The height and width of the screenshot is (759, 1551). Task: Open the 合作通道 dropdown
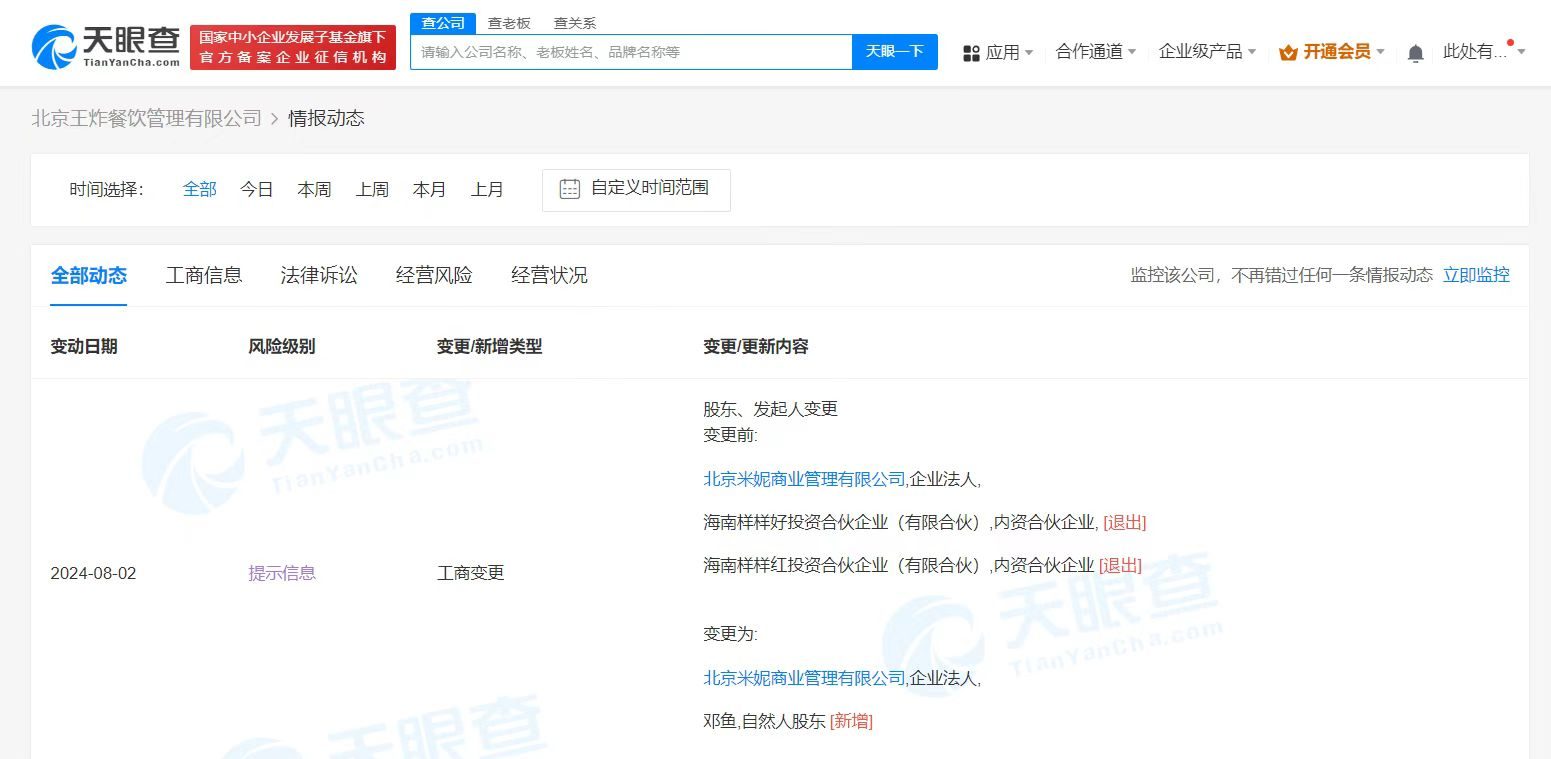pos(1090,52)
